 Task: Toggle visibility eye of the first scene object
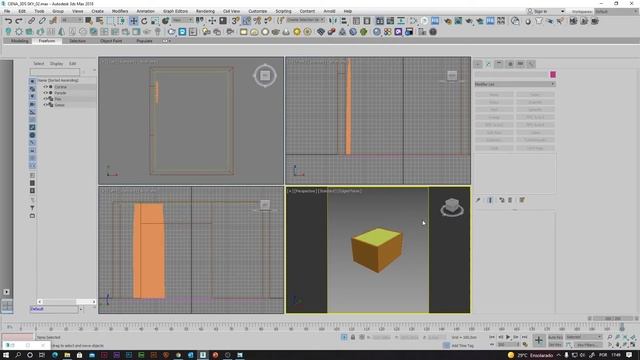46,87
